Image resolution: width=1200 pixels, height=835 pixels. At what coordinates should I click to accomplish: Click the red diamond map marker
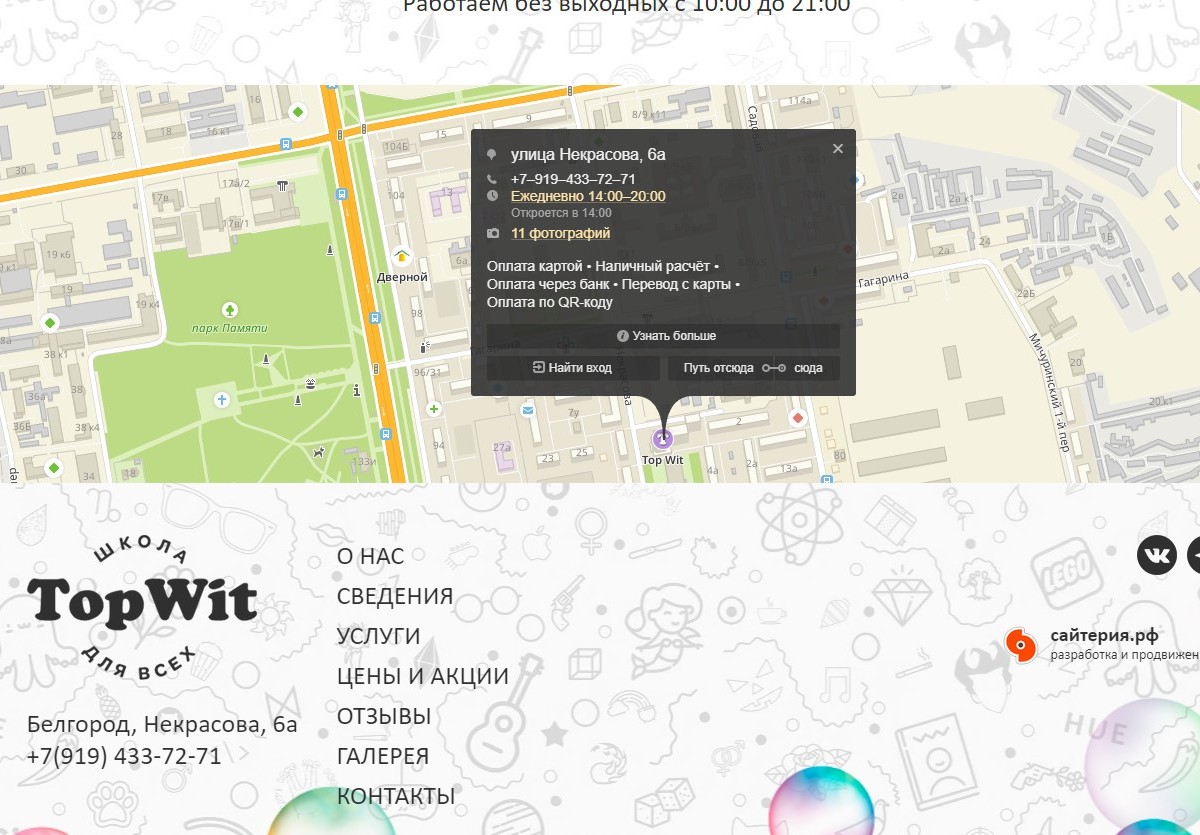pyautogui.click(x=797, y=417)
